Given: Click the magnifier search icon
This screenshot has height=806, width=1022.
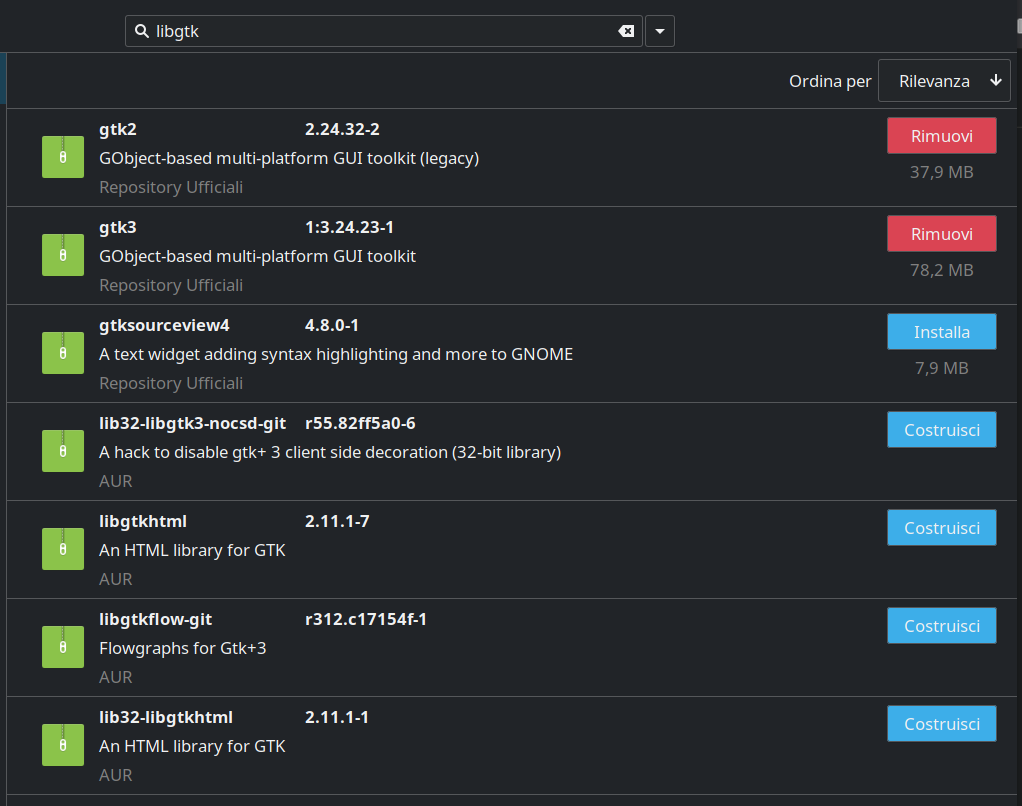Looking at the screenshot, I should point(141,31).
